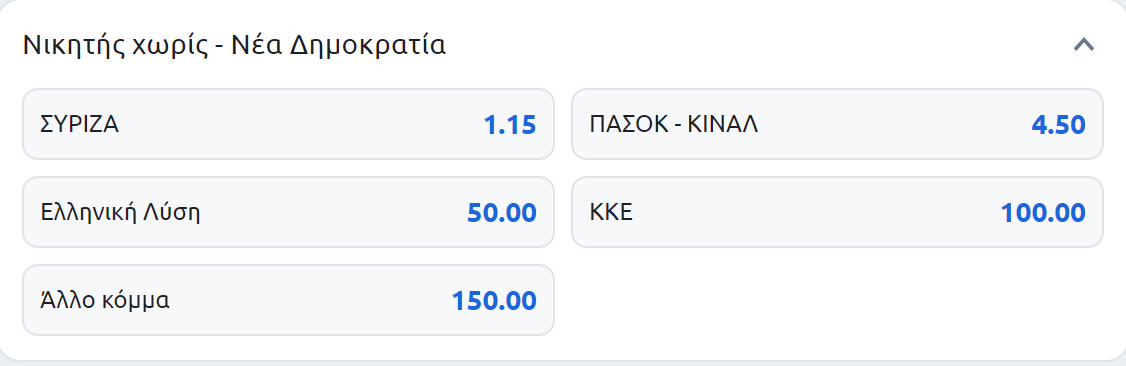Image resolution: width=1126 pixels, height=366 pixels.
Task: Select the ΣΥΡΙΖΑ betting option
Action: tap(289, 125)
